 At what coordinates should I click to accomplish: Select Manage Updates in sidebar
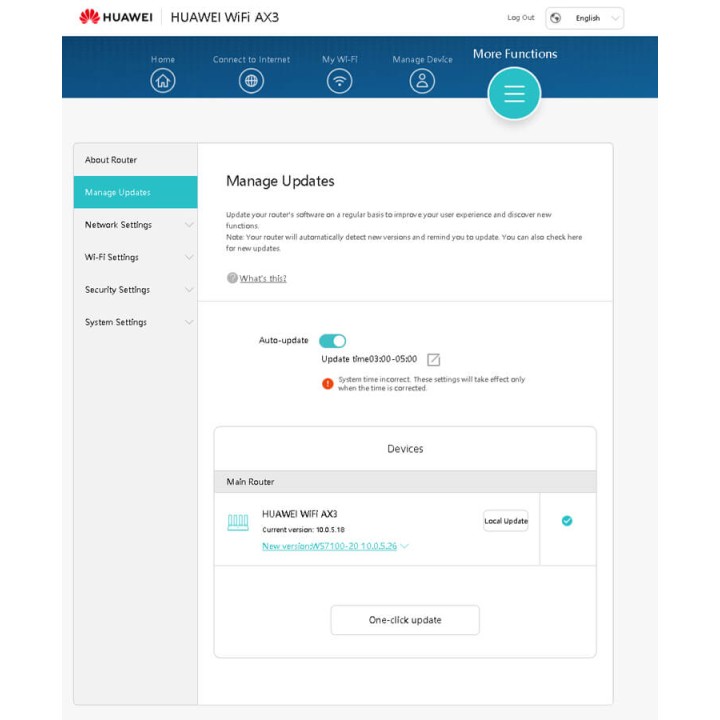[x=135, y=192]
